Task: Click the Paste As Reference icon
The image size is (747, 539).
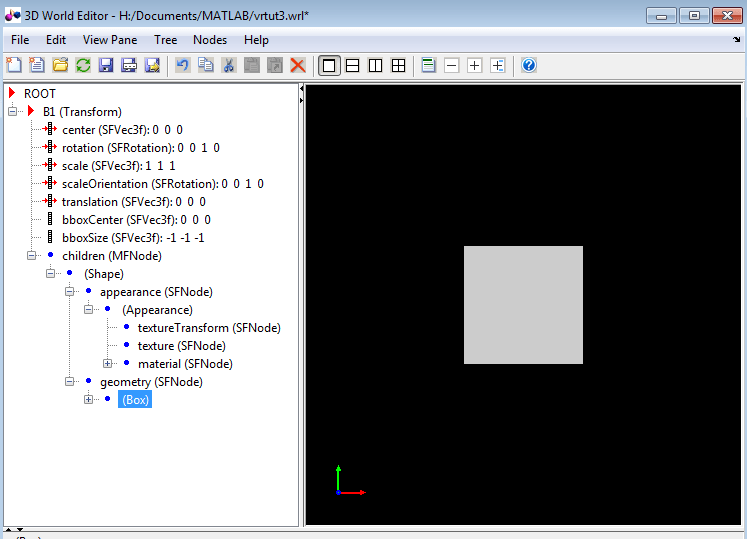Action: [x=274, y=65]
